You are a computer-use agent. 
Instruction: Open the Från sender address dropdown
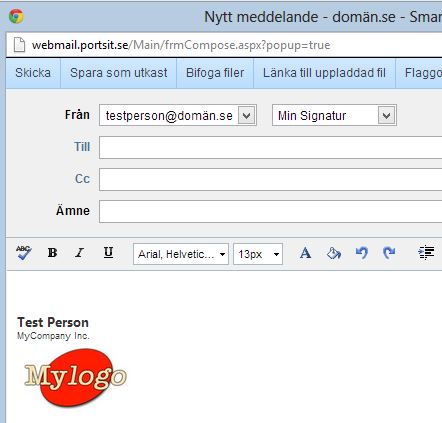pos(178,115)
